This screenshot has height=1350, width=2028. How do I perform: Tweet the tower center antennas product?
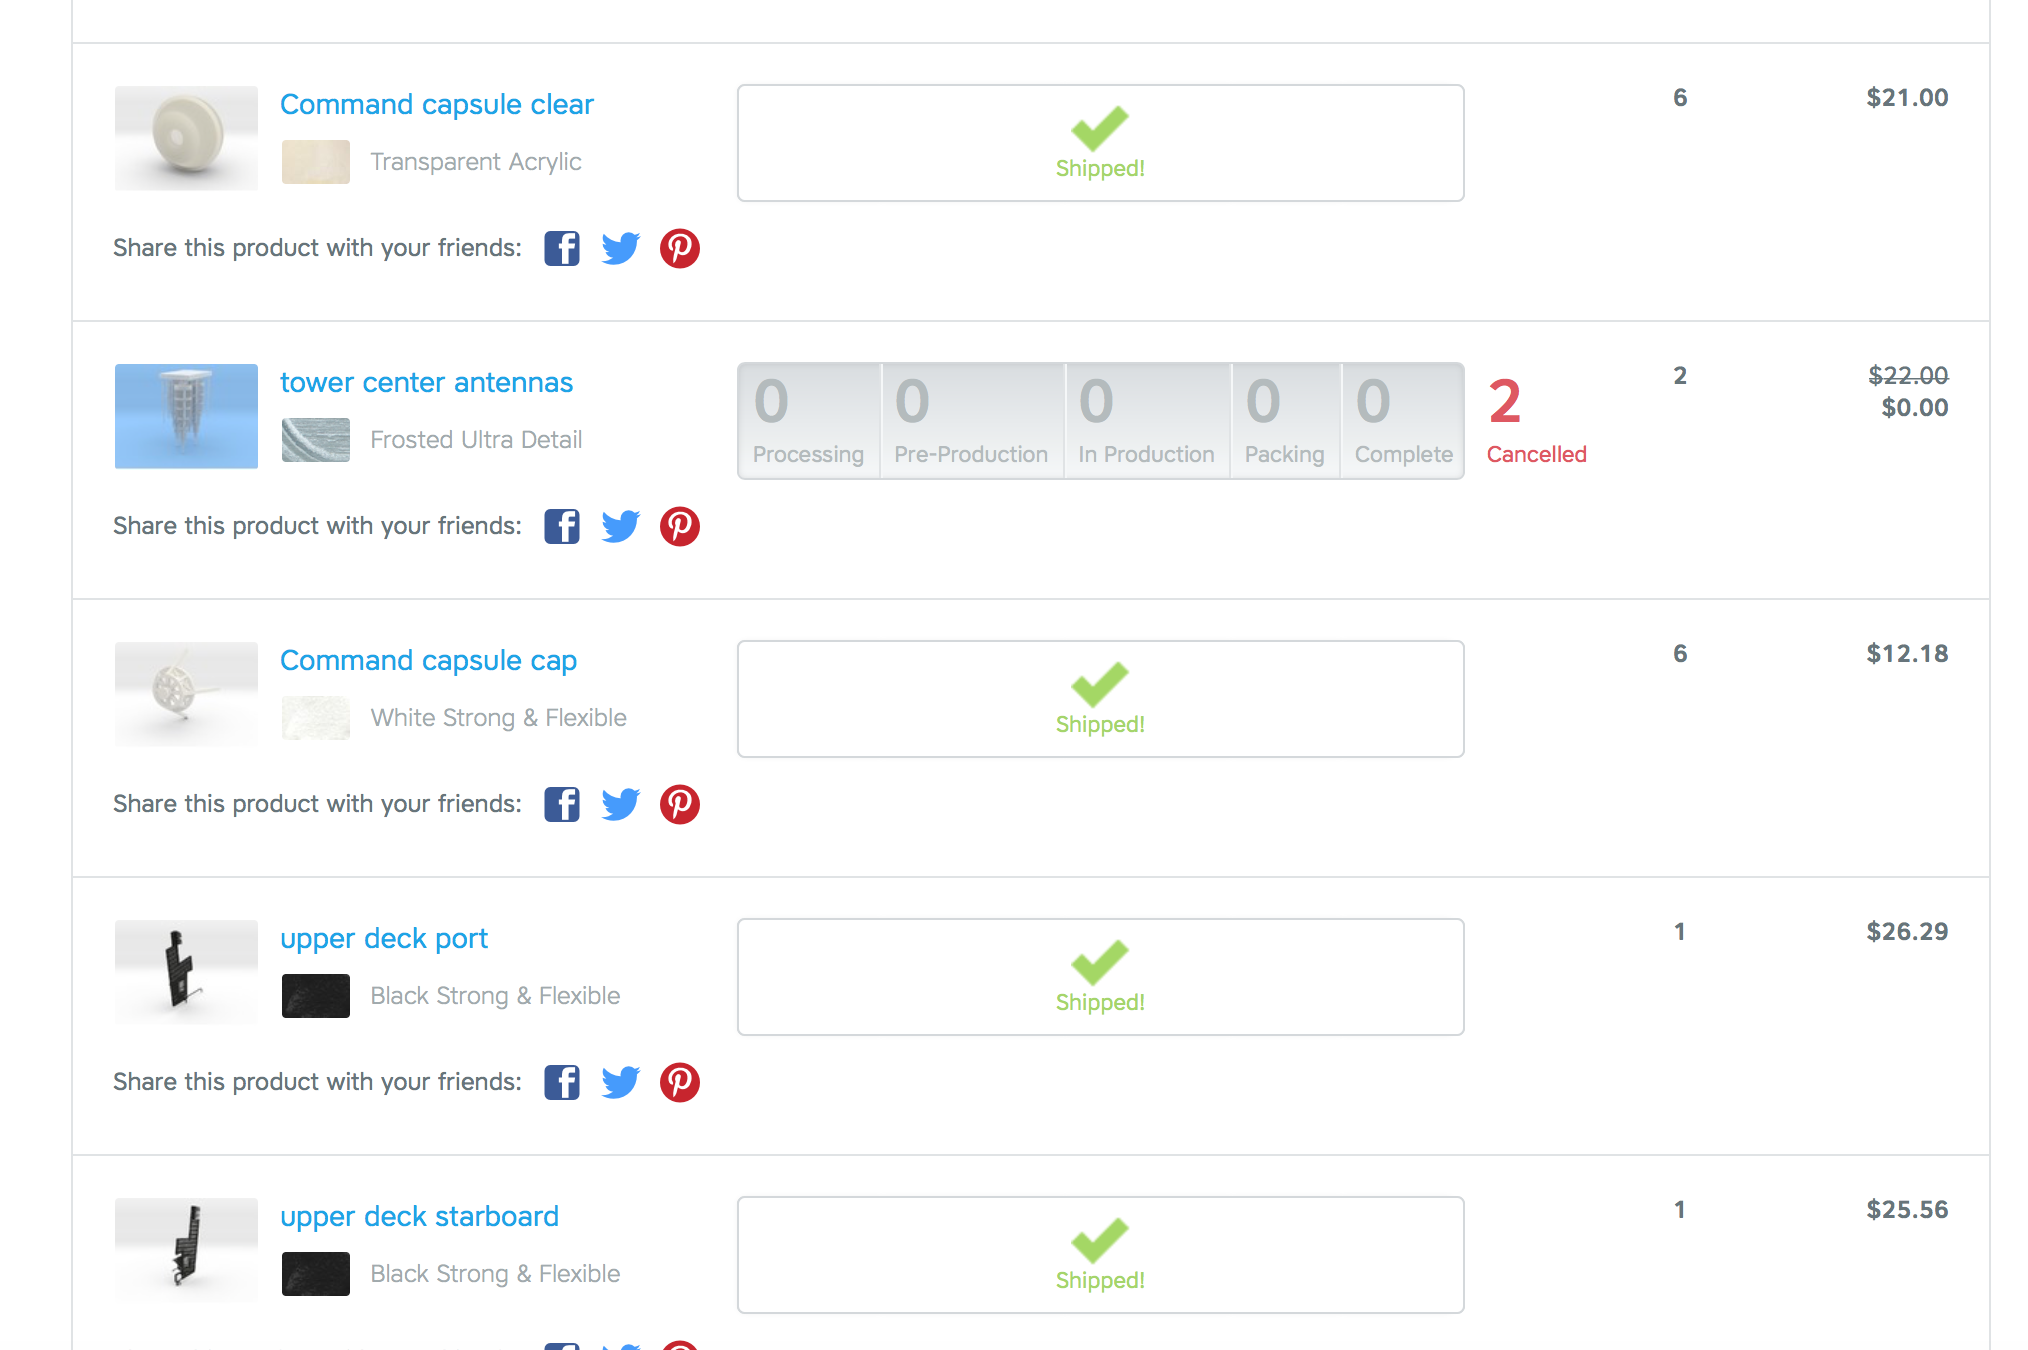[621, 526]
